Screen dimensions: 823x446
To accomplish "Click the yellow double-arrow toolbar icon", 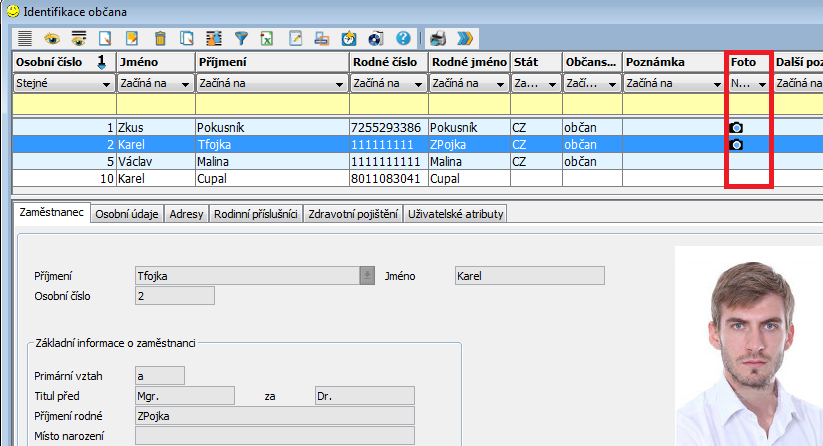I will (464, 39).
